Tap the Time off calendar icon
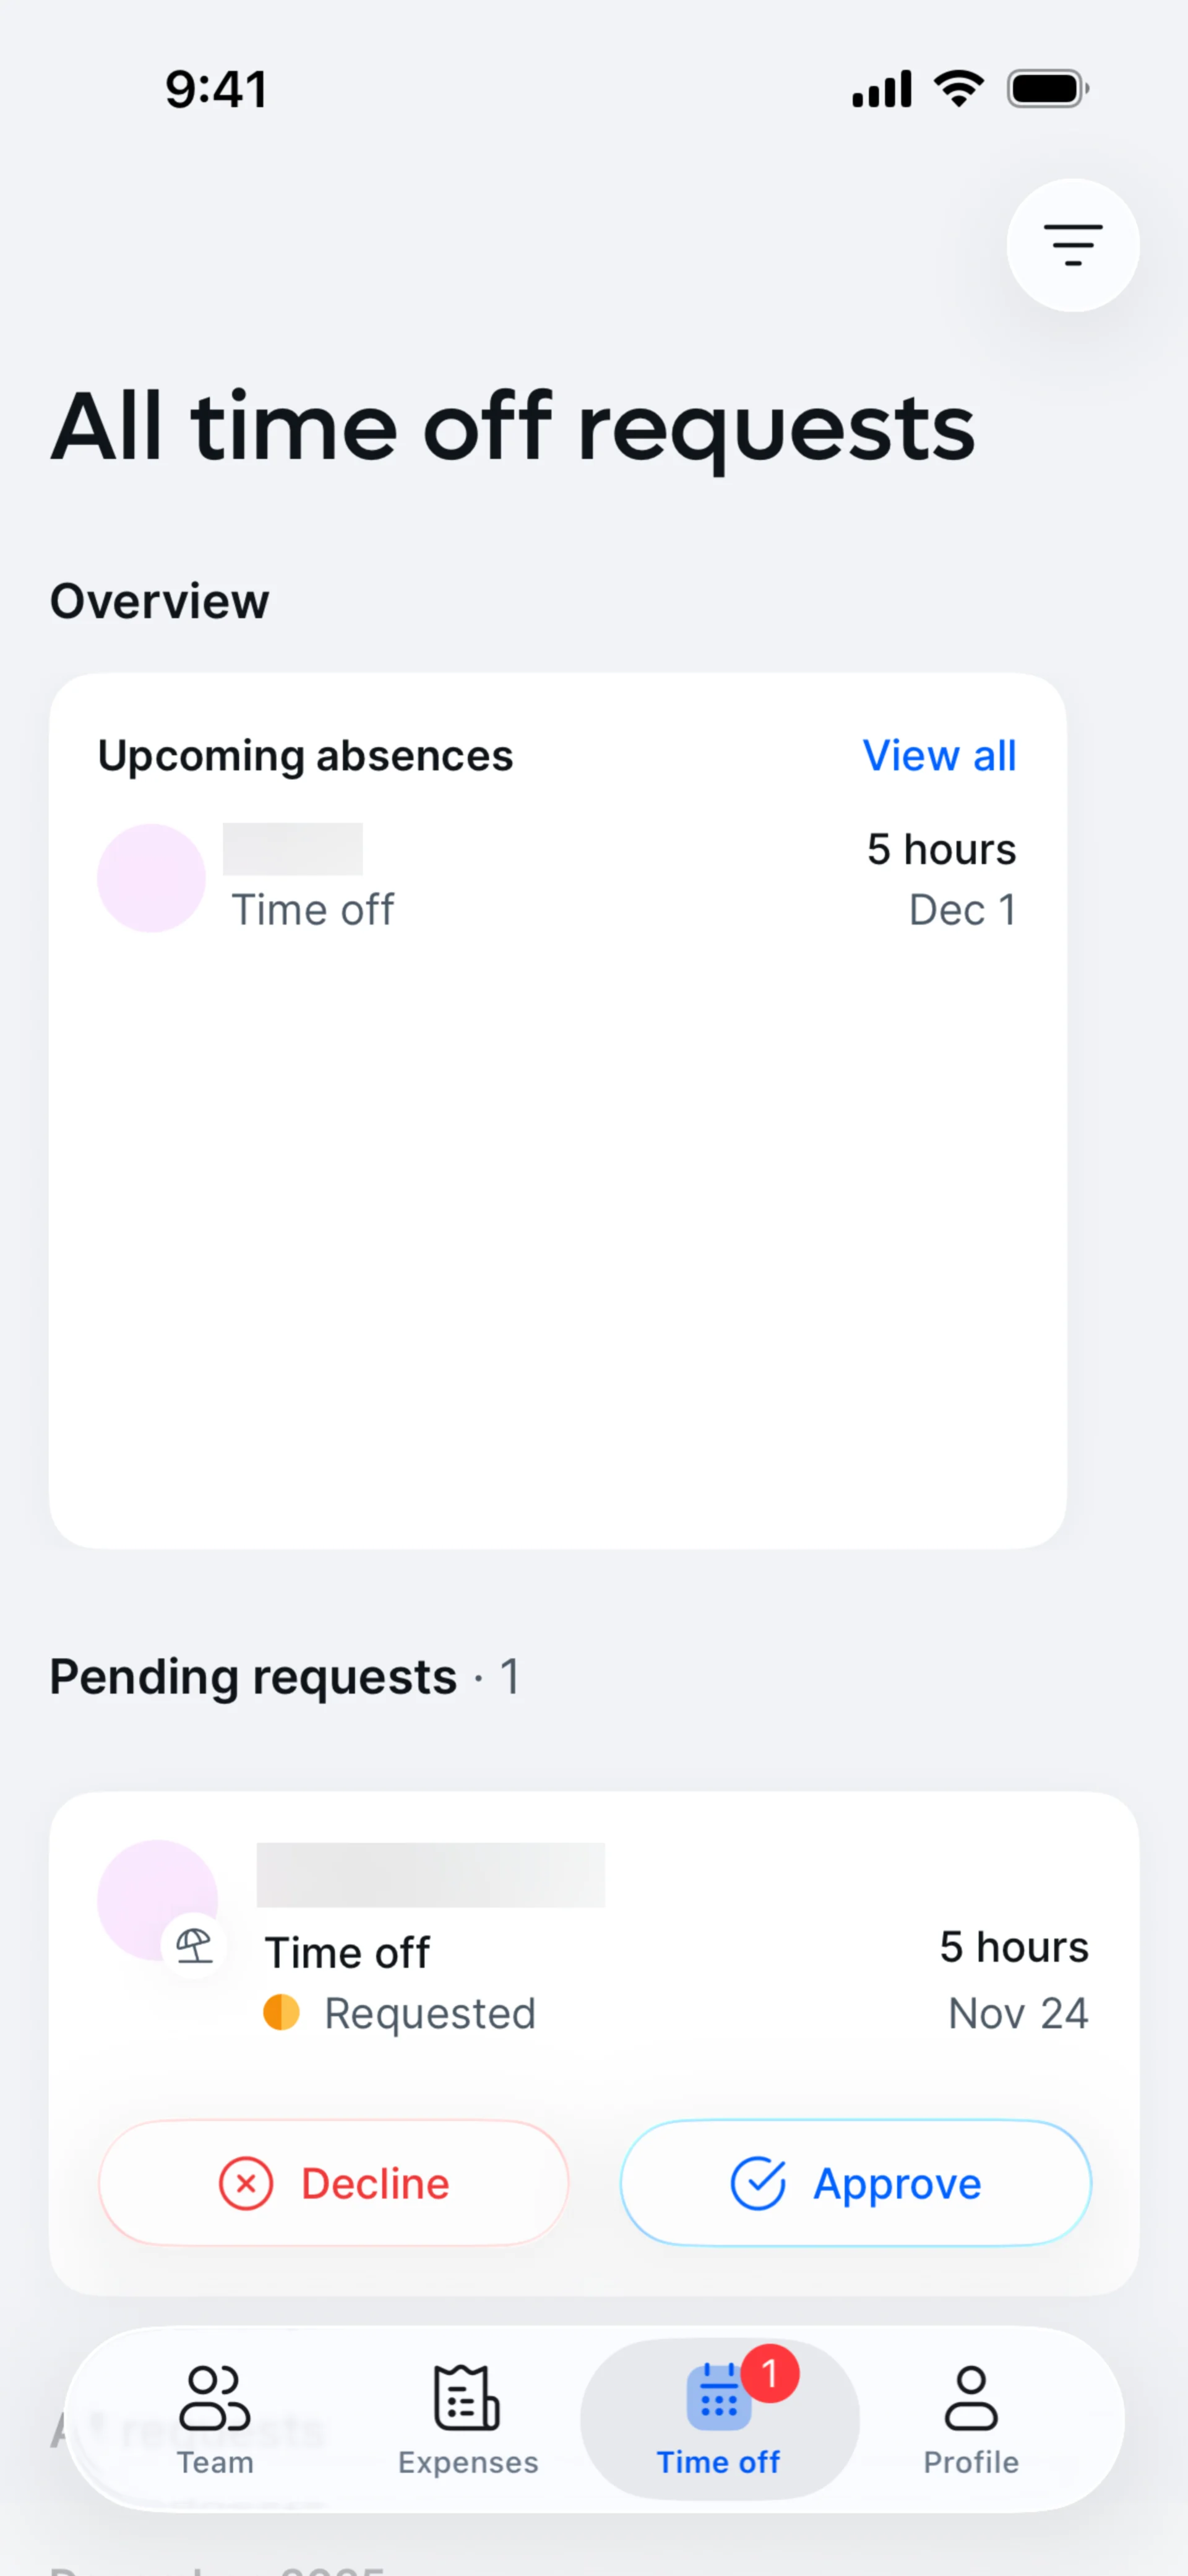Viewport: 1188px width, 2576px height. 718,2397
